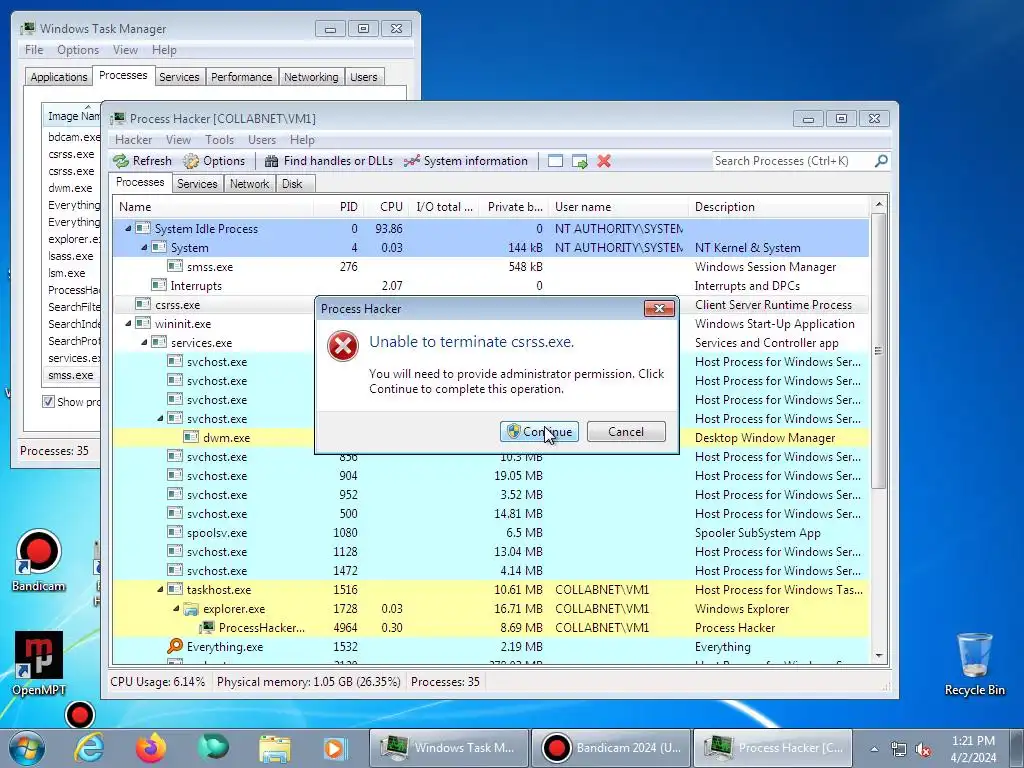This screenshot has width=1024, height=768.
Task: Collapse the services.exe tree node
Action: [x=144, y=343]
